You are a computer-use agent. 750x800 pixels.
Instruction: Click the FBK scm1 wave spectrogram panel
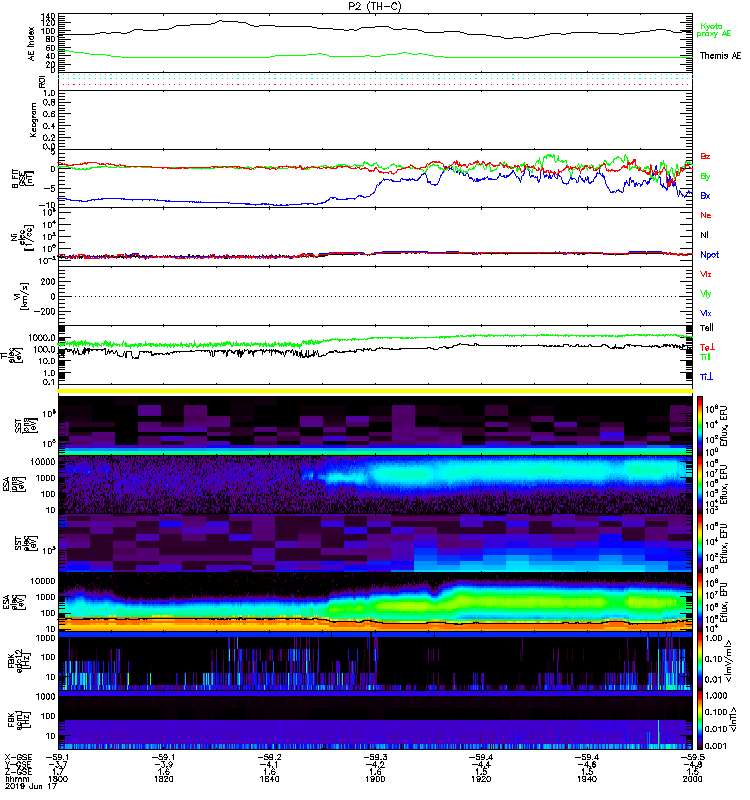[375, 720]
